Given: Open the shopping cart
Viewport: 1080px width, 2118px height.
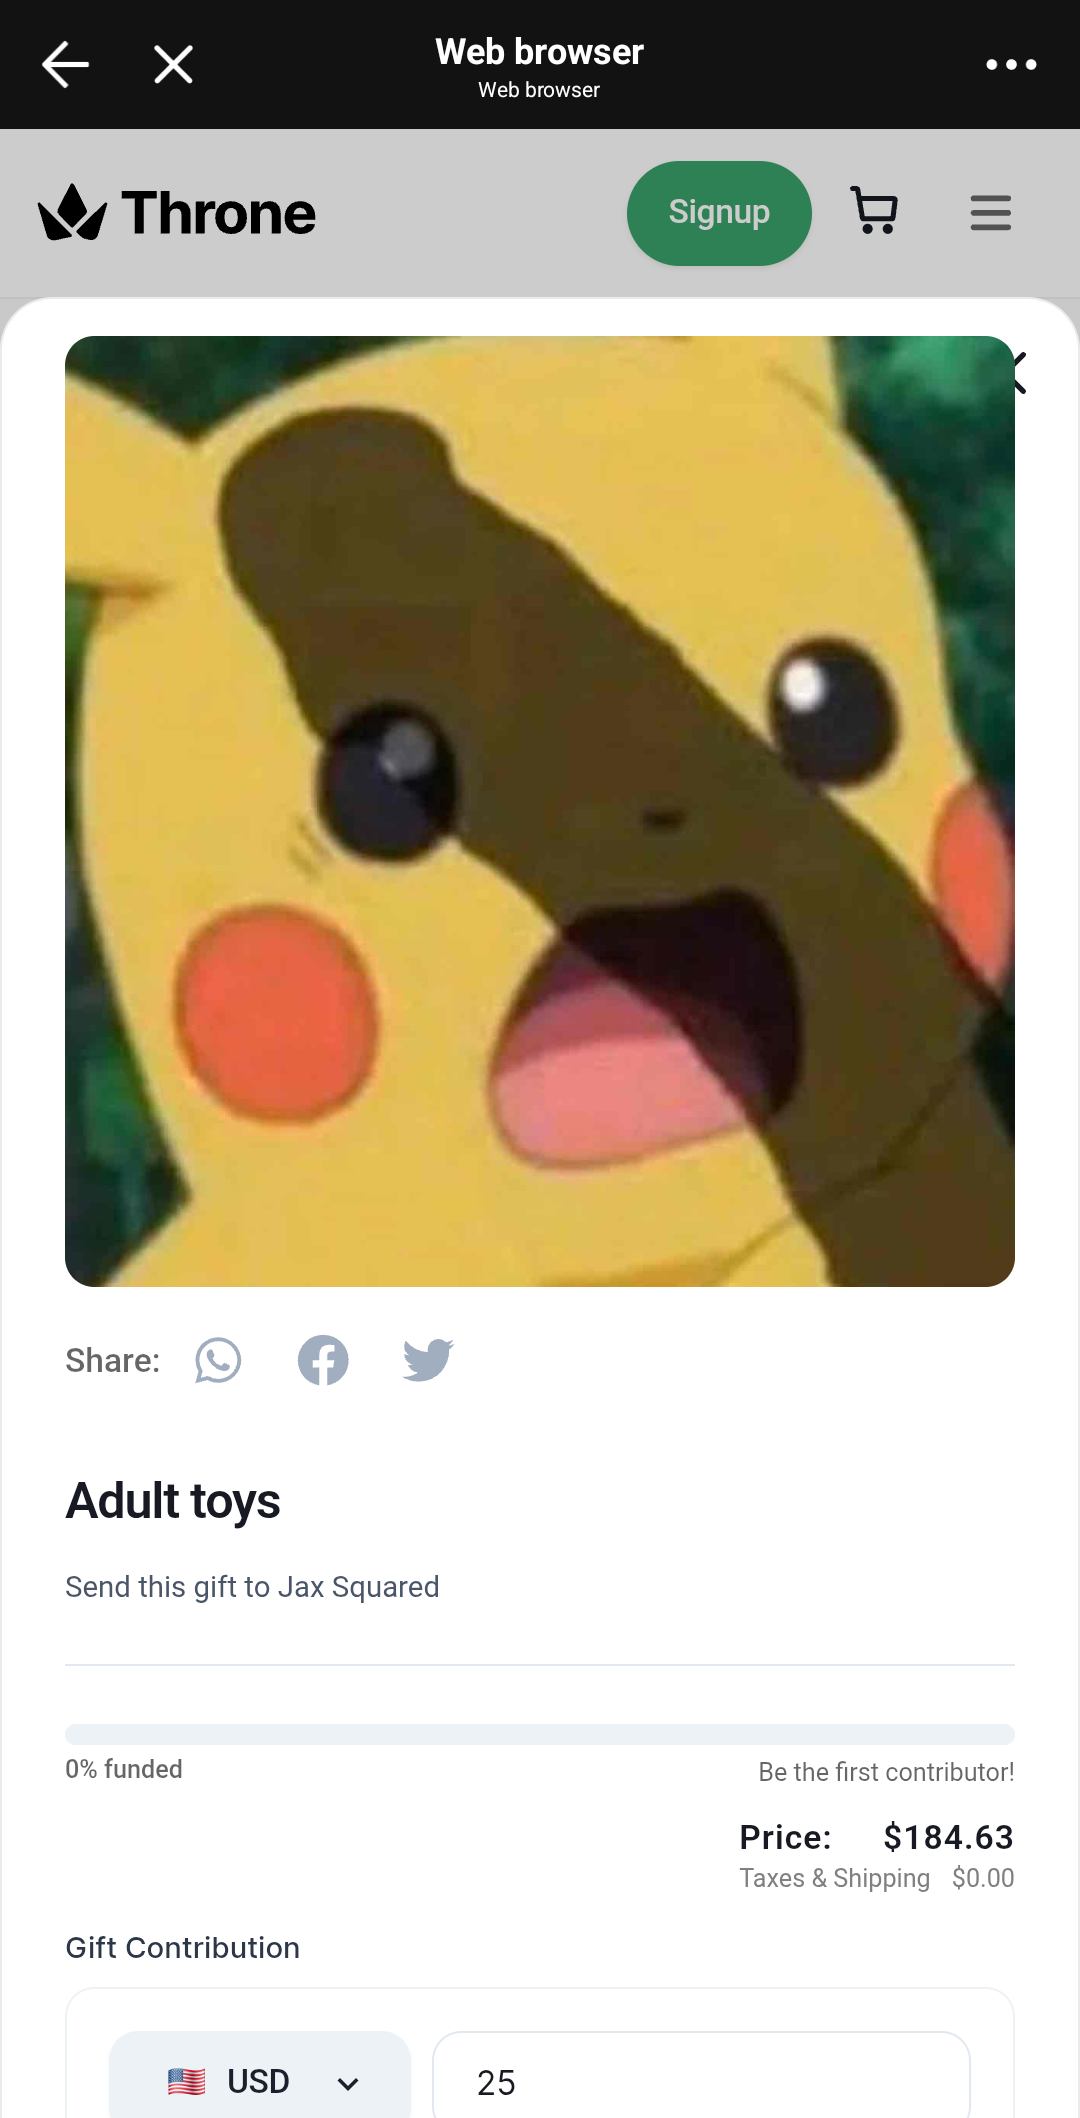Looking at the screenshot, I should click(874, 211).
